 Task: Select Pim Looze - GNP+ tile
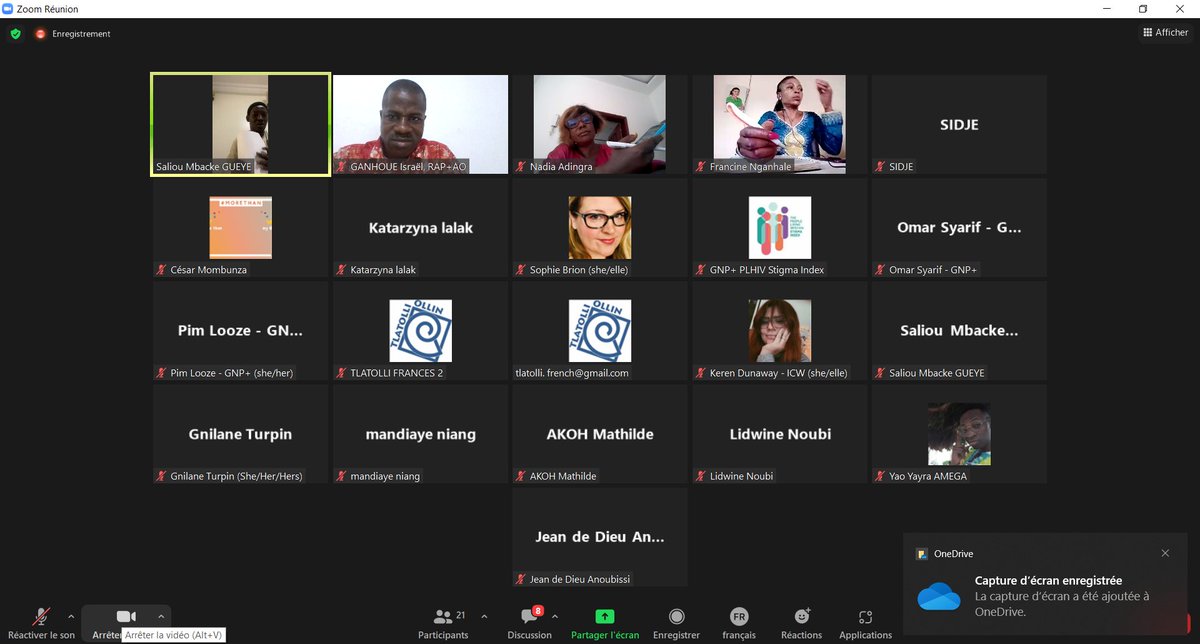point(240,331)
